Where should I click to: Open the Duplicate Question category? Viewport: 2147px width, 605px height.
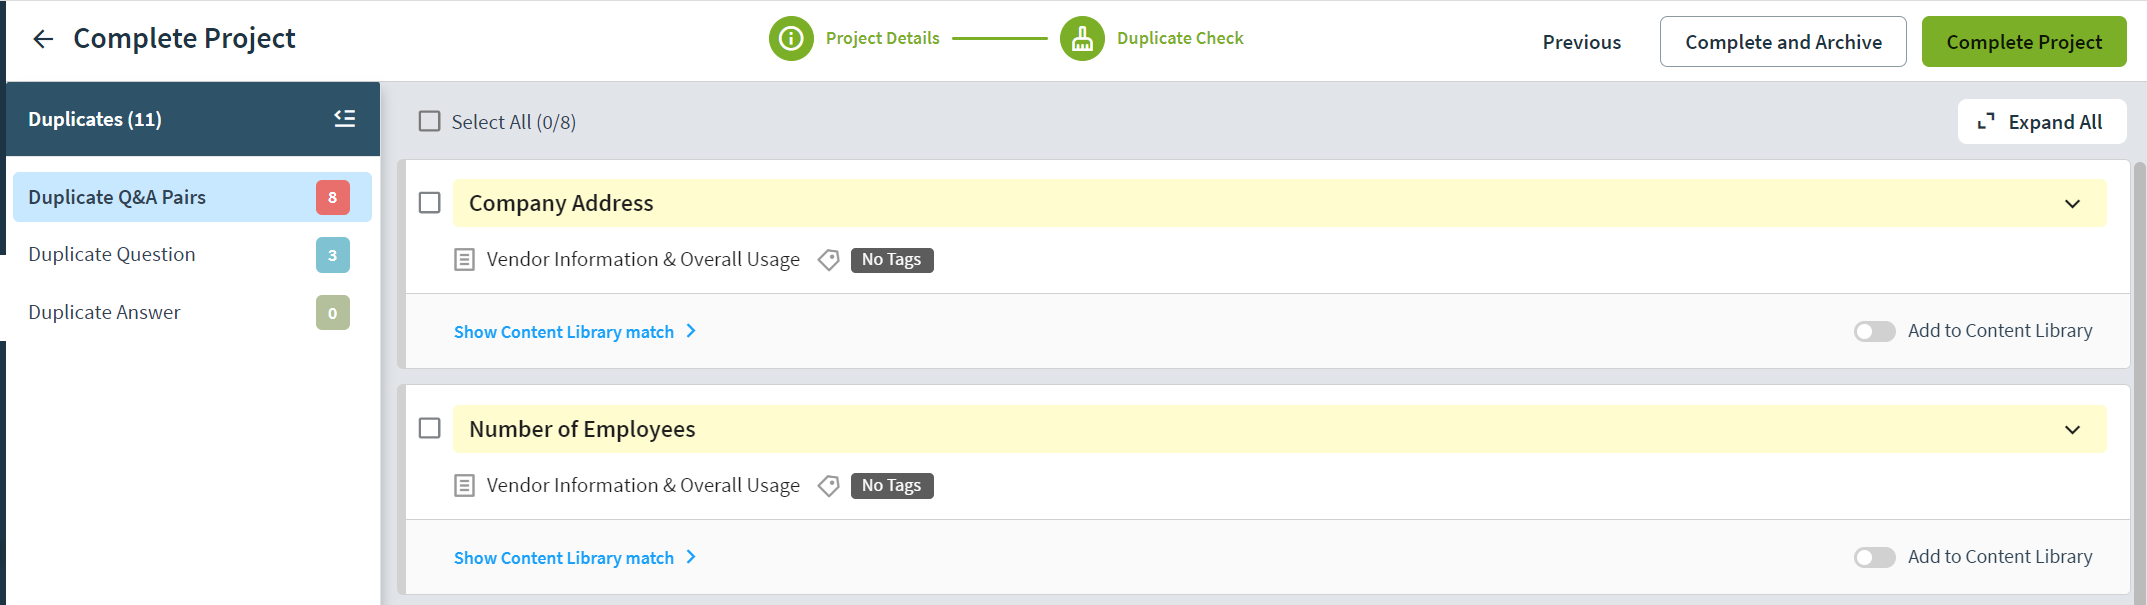[x=112, y=255]
